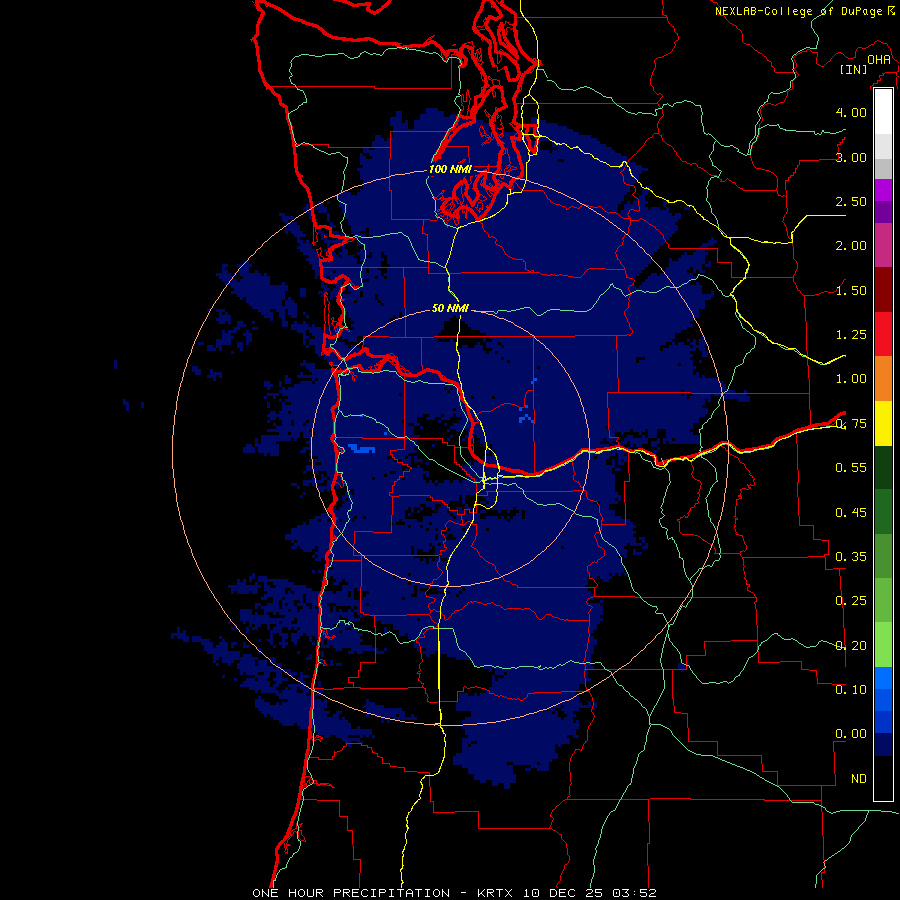Screen dimensions: 900x900
Task: Select the light blue 0.10 legend swatch
Action: click(x=883, y=678)
